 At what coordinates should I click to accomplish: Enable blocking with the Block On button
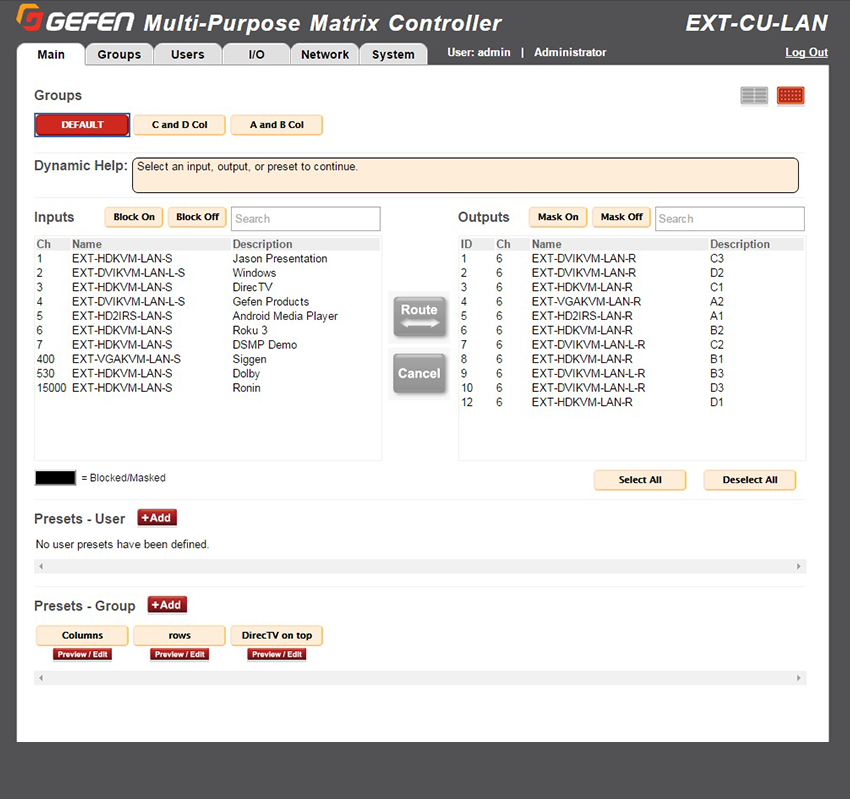coord(133,217)
